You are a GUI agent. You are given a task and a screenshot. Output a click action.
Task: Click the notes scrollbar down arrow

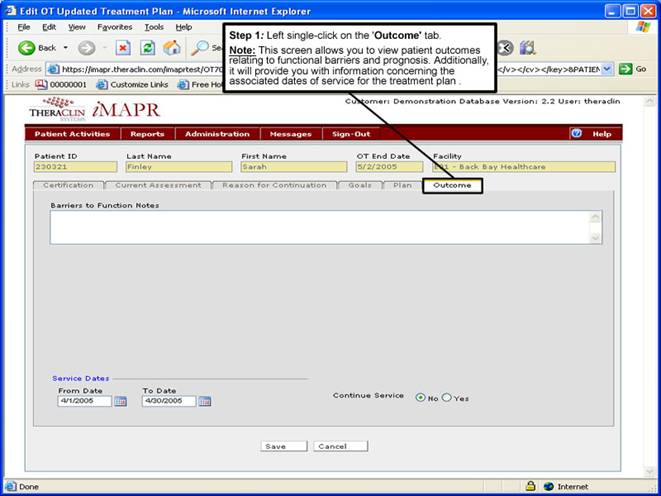596,238
